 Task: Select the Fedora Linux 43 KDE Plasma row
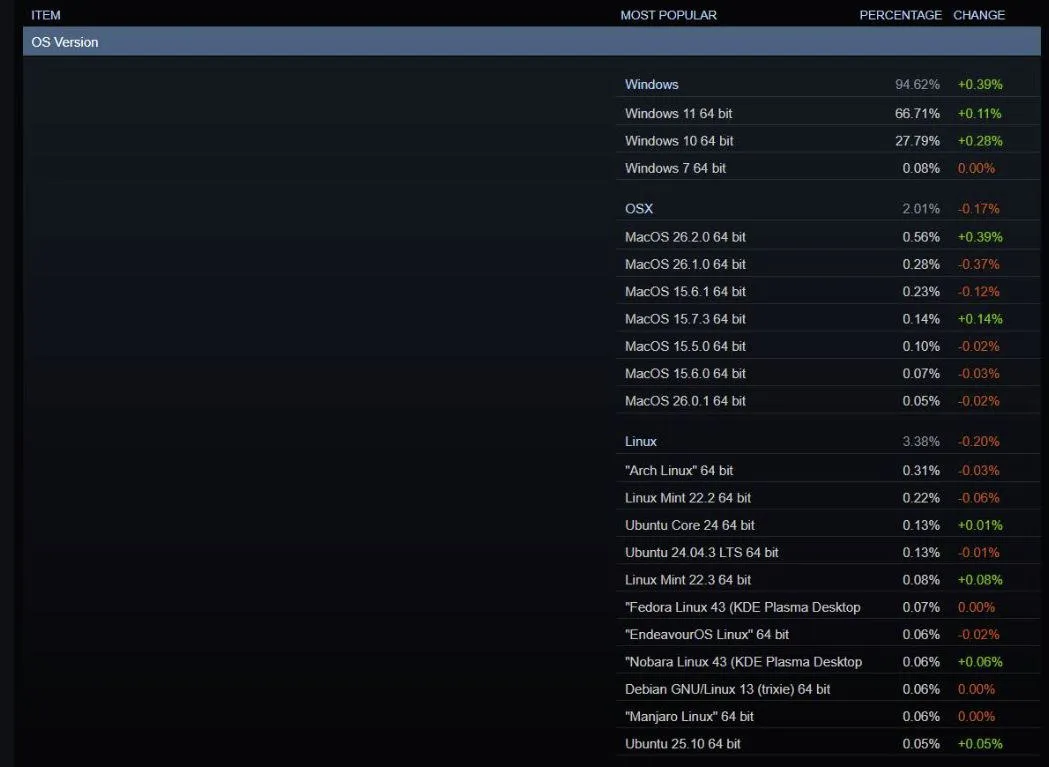pyautogui.click(x=828, y=607)
